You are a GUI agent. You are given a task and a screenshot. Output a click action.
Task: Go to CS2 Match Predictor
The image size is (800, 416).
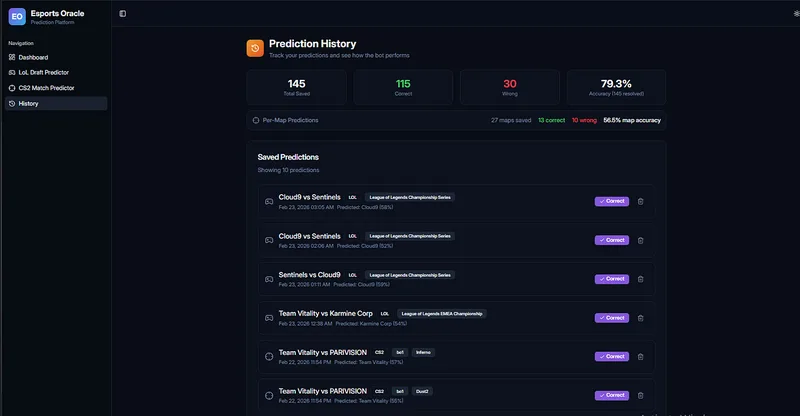[x=56, y=88]
